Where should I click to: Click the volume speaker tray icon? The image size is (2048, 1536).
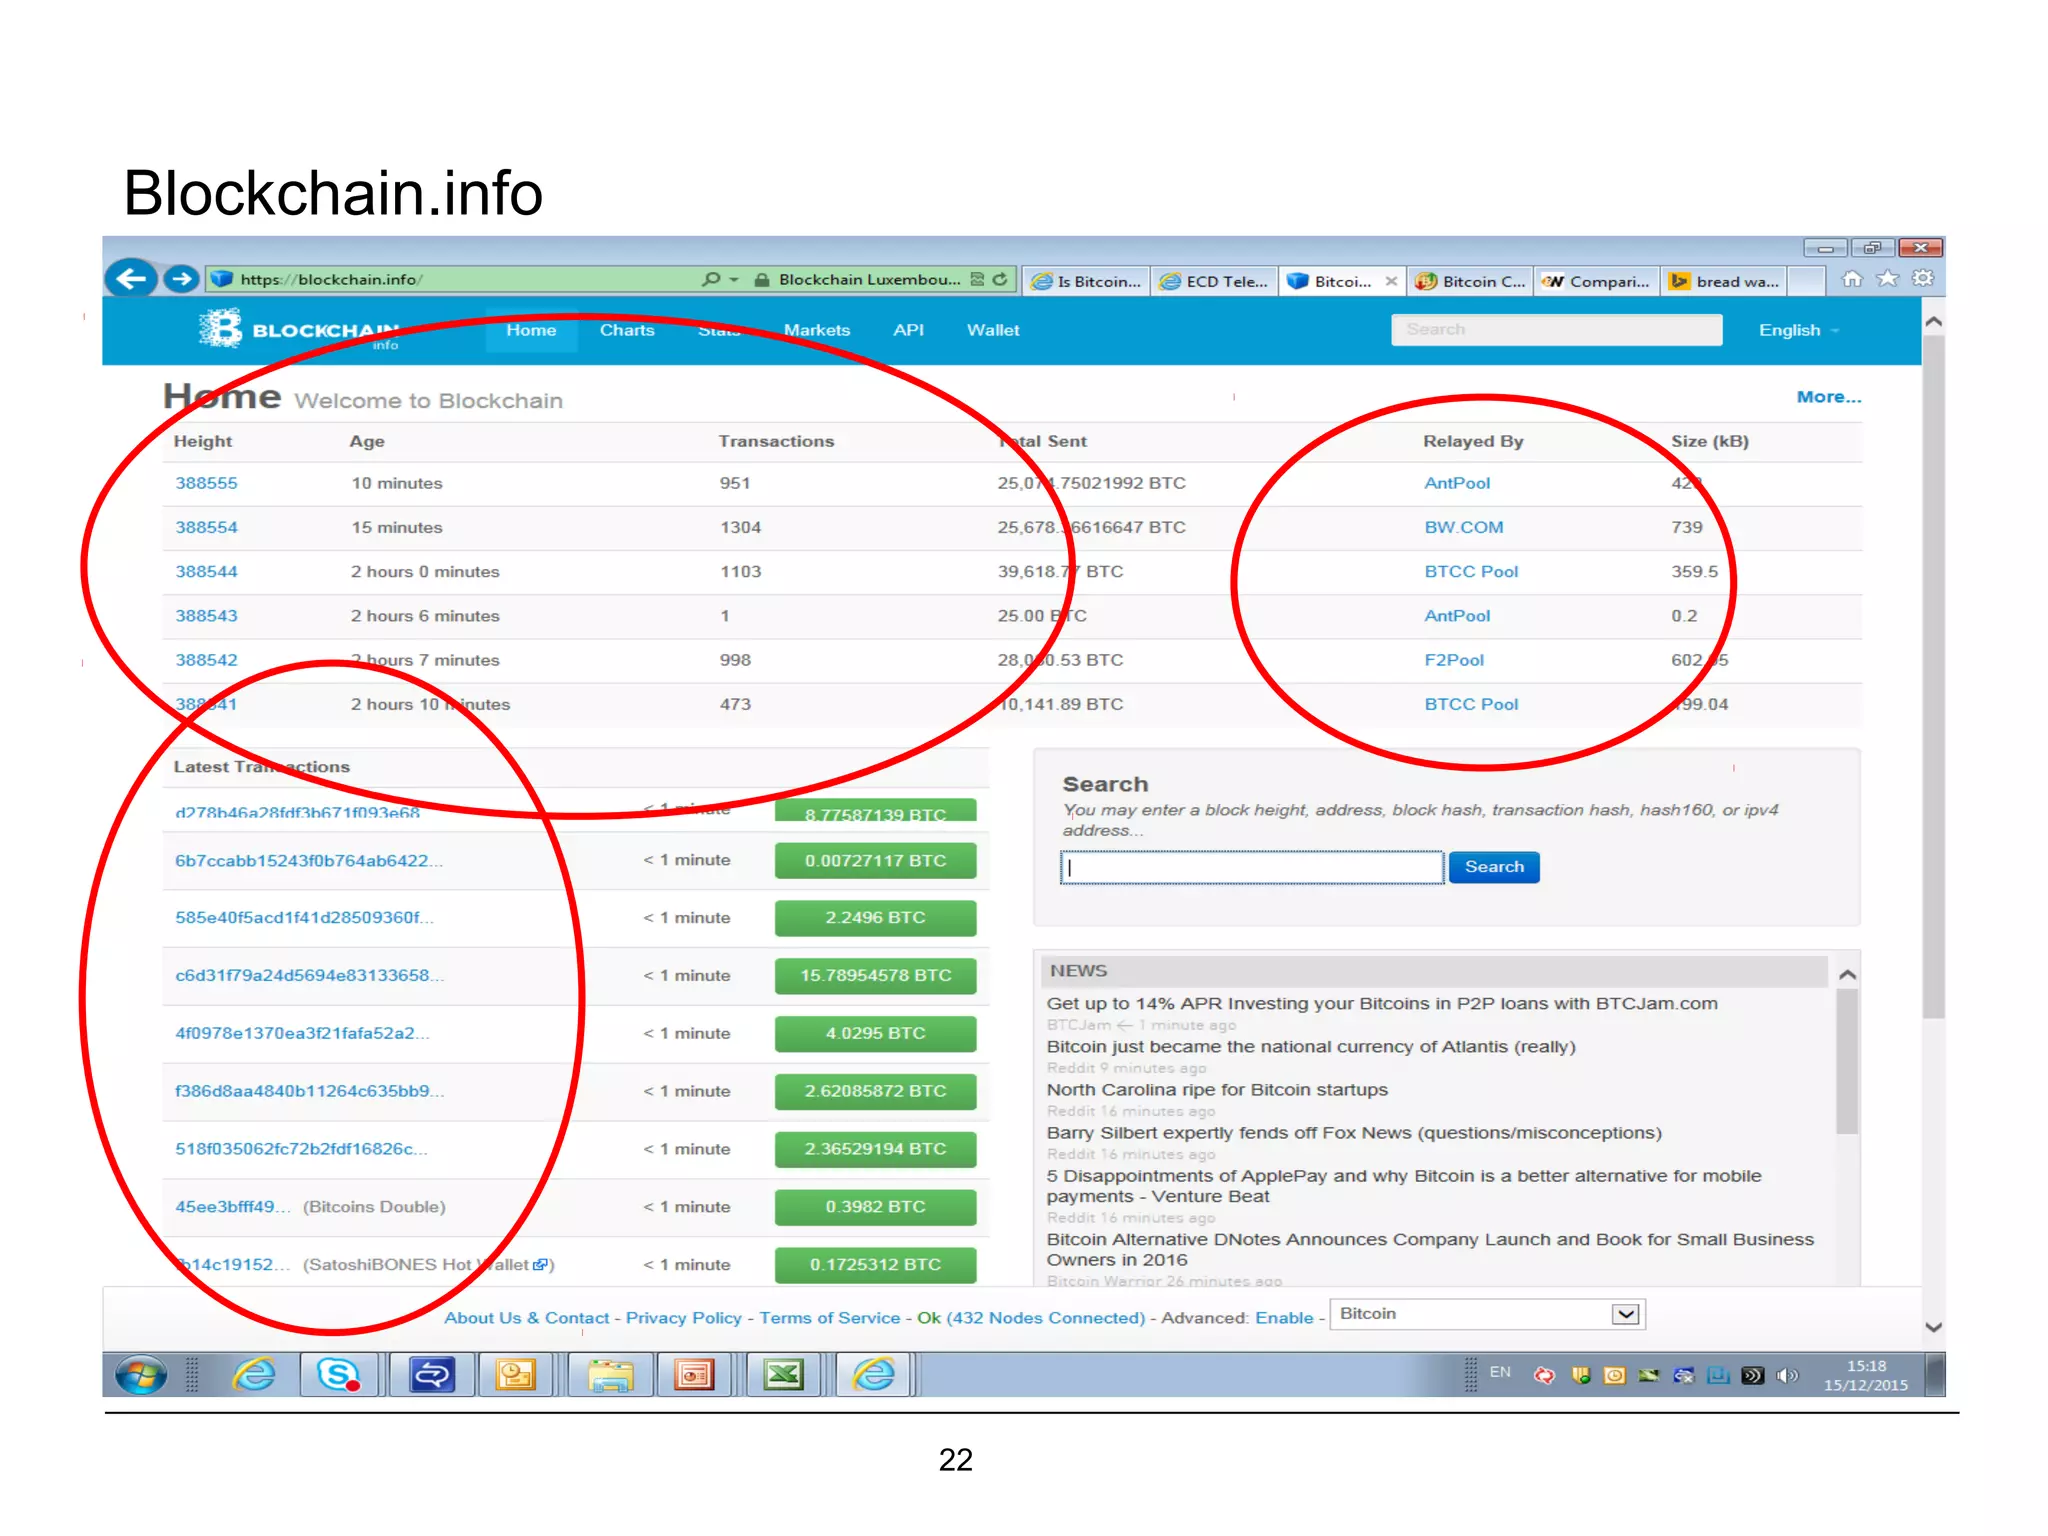click(x=1786, y=1376)
